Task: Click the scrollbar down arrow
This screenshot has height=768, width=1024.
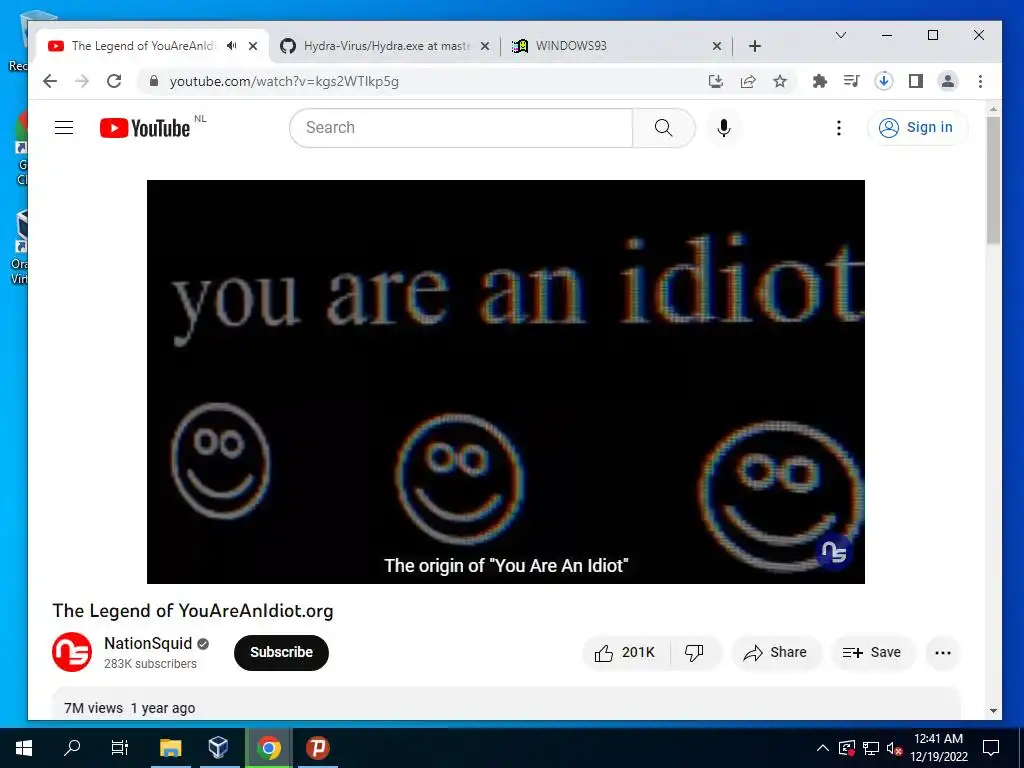Action: [993, 711]
